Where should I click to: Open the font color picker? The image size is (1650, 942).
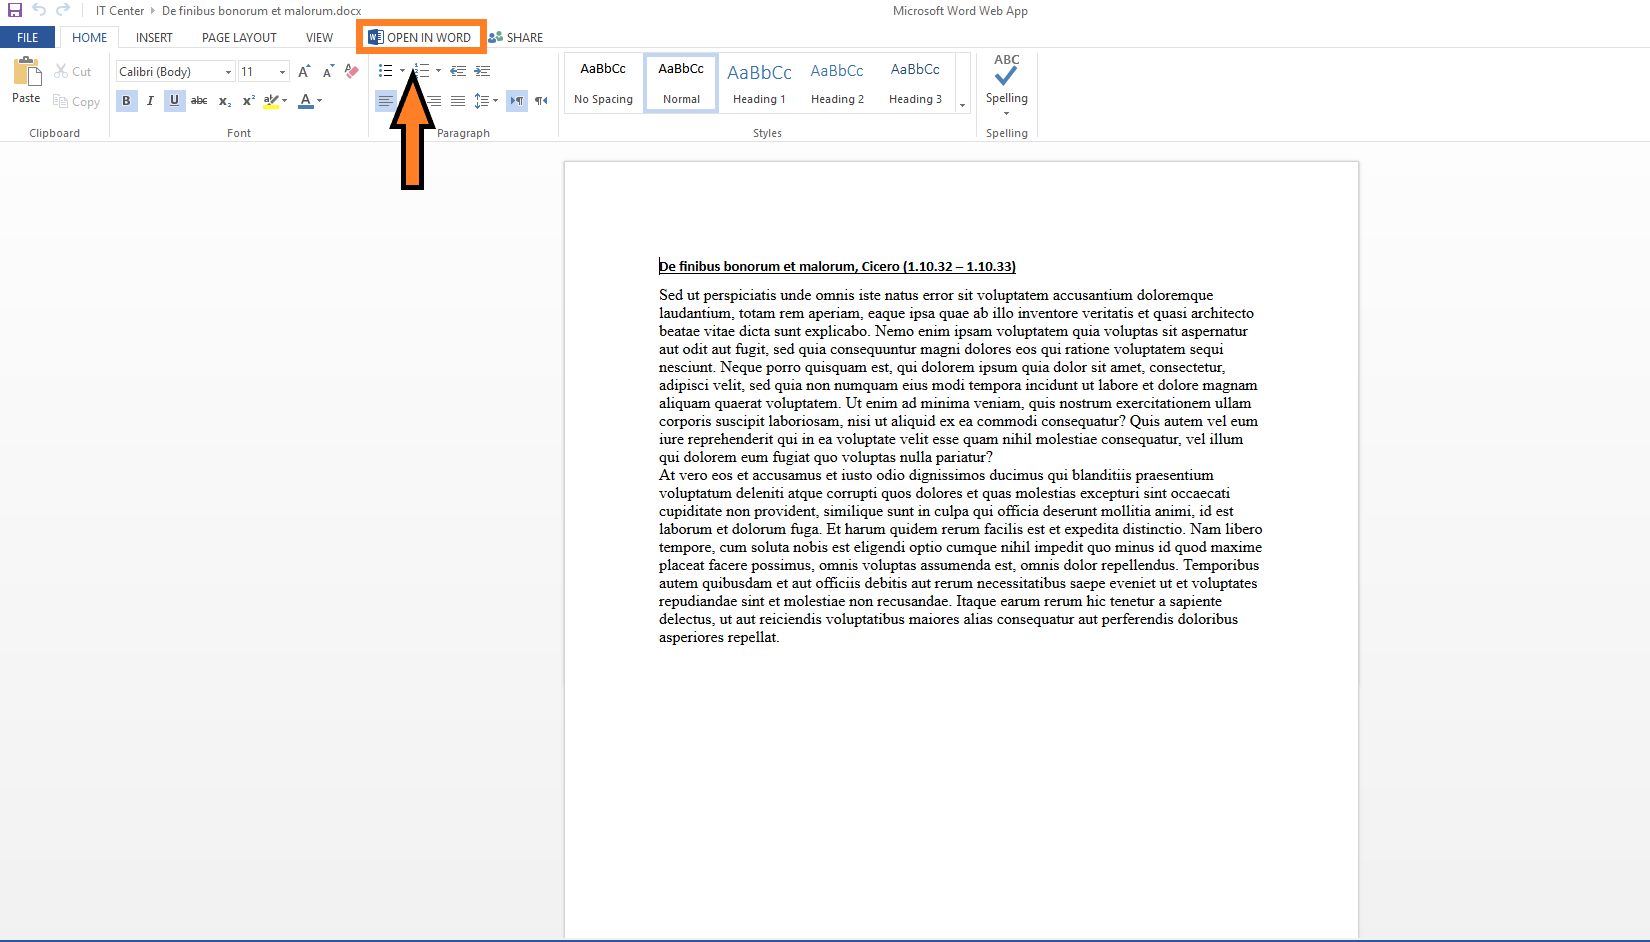[x=319, y=101]
